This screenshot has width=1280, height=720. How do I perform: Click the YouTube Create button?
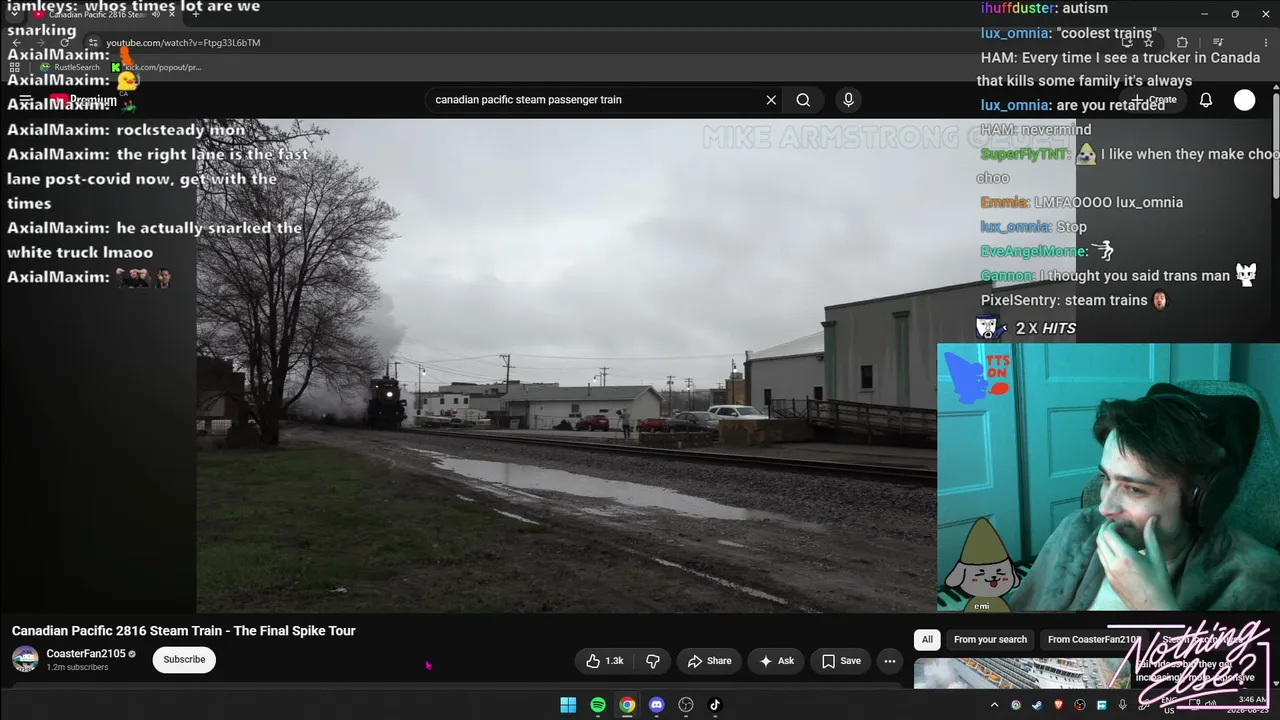point(1154,100)
